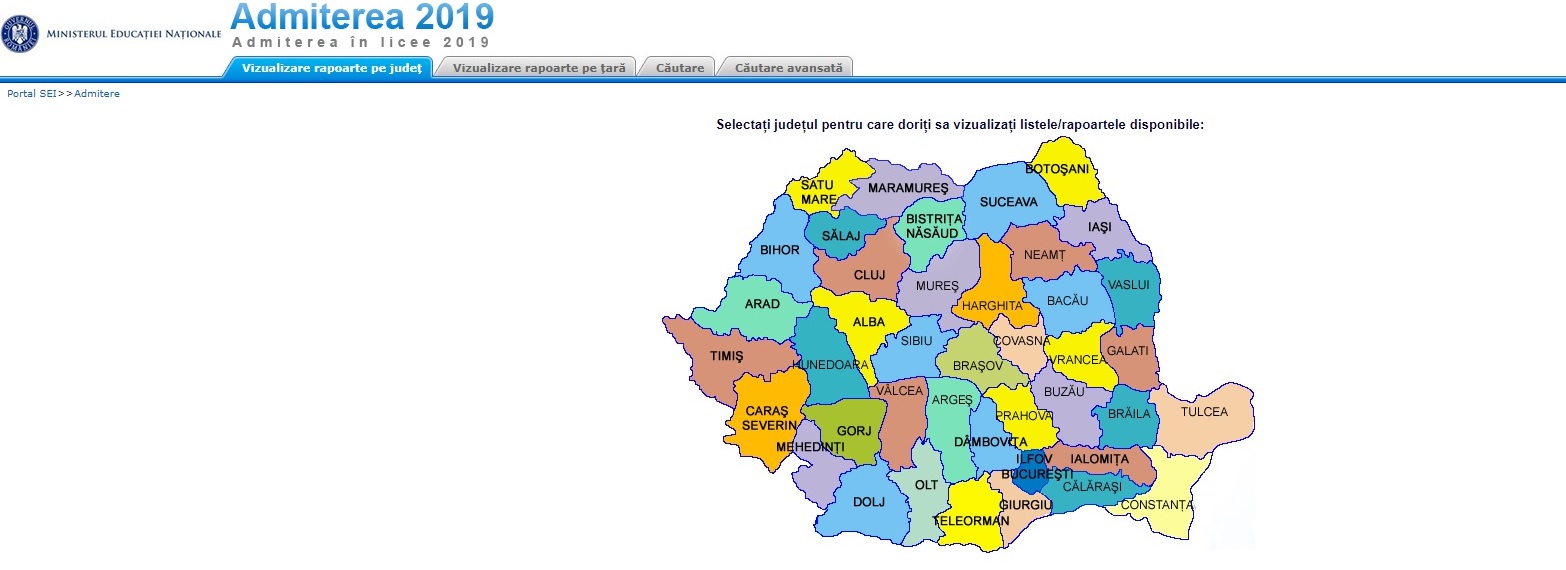The height and width of the screenshot is (570, 1566).
Task: Switch to Vizualizare rapoarte pe țară tab
Action: 539,68
